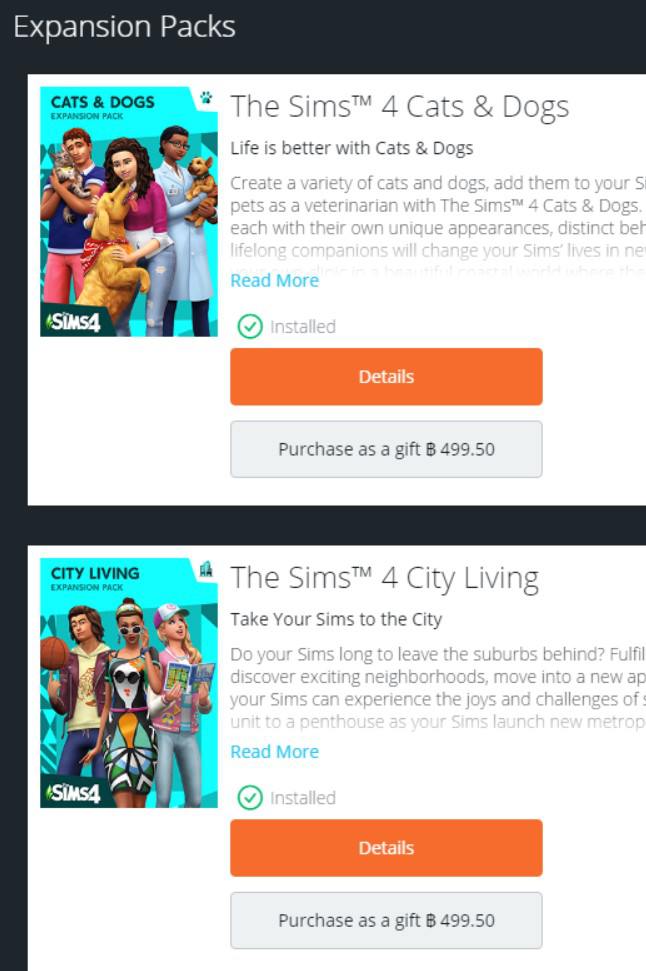Viewport: 646px width, 971px height.
Task: Expand City Living description with Read More
Action: click(x=274, y=752)
